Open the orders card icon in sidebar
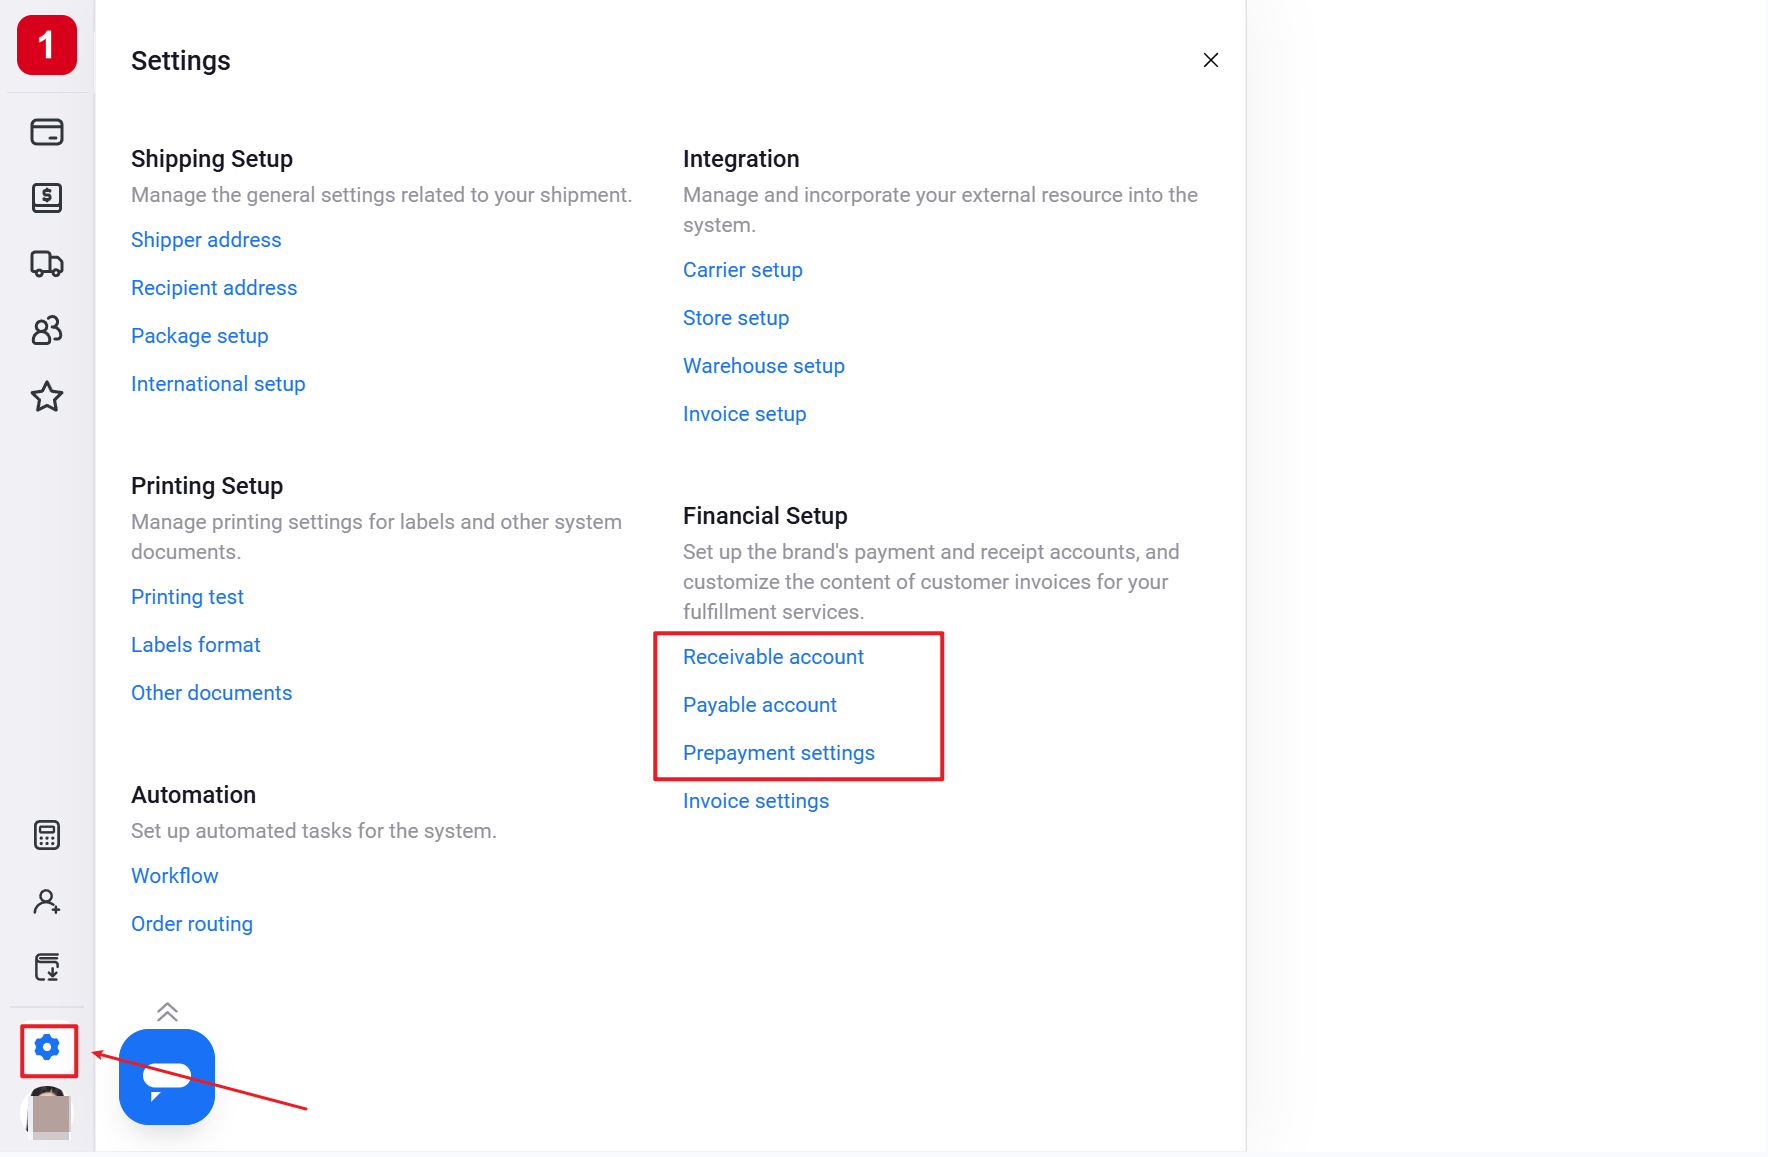Screen dimensions: 1768x1157 pyautogui.click(x=47, y=132)
